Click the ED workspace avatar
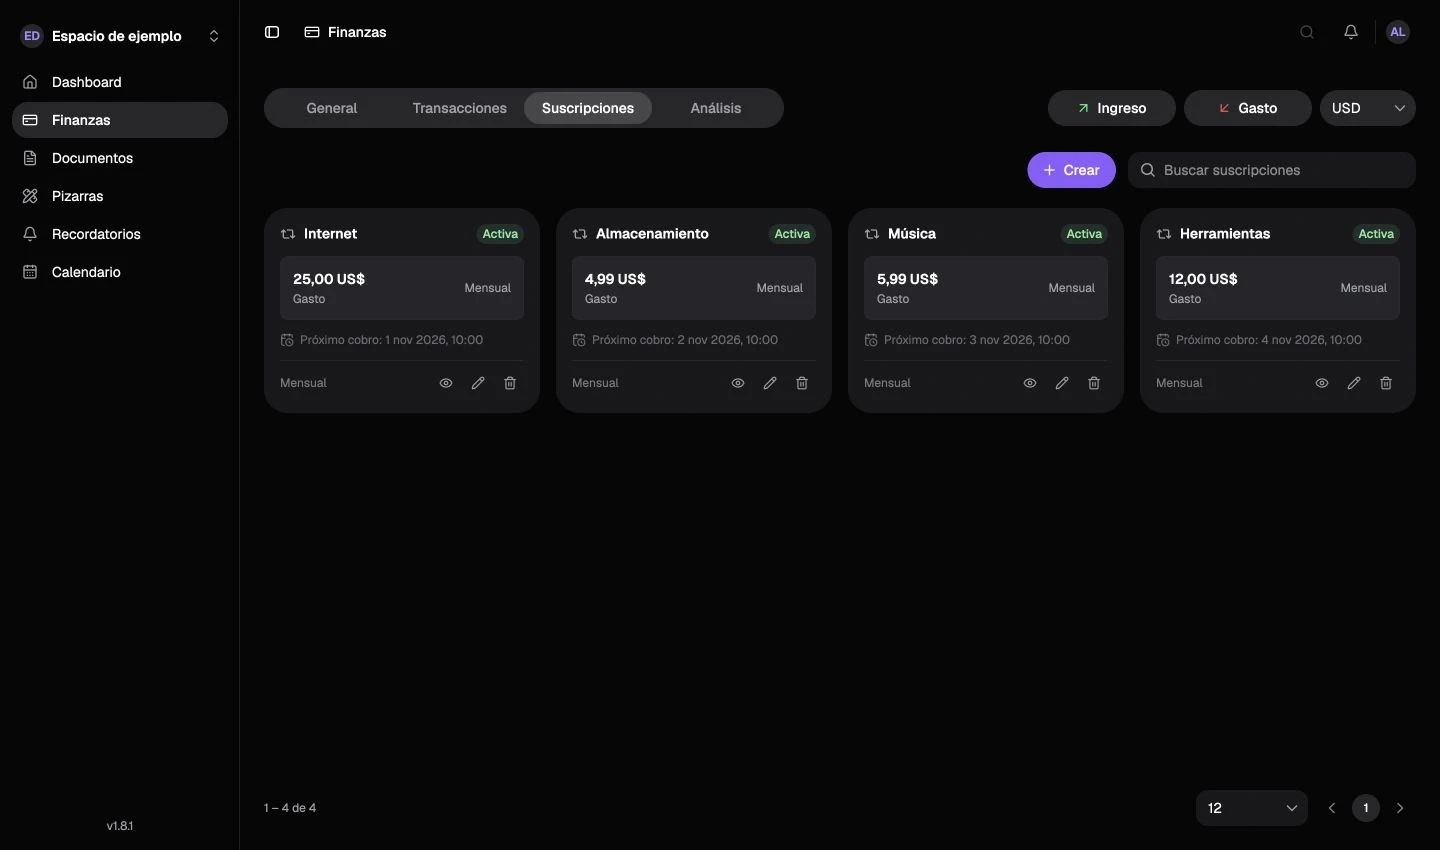 point(32,36)
